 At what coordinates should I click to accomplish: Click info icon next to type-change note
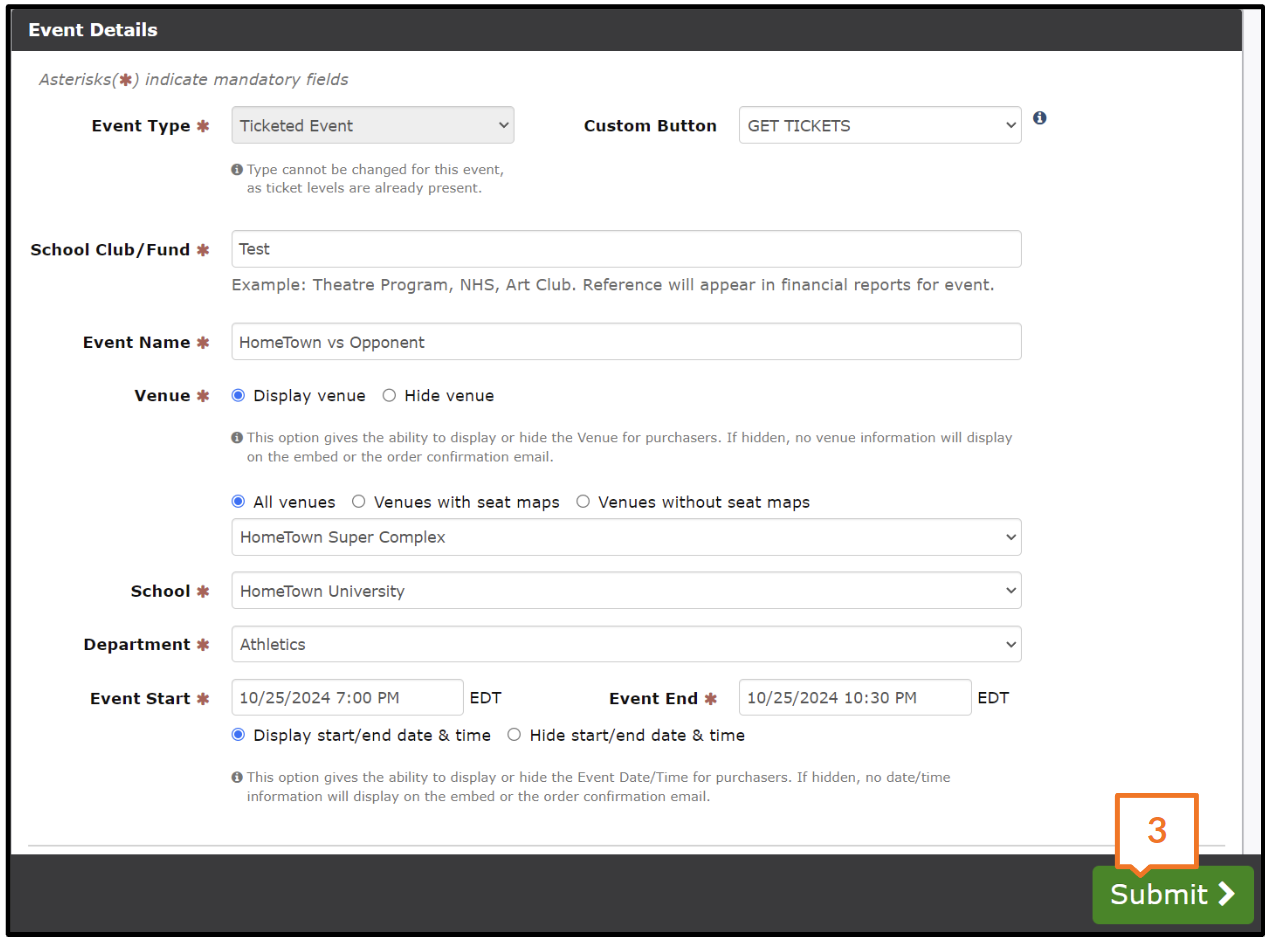(237, 170)
